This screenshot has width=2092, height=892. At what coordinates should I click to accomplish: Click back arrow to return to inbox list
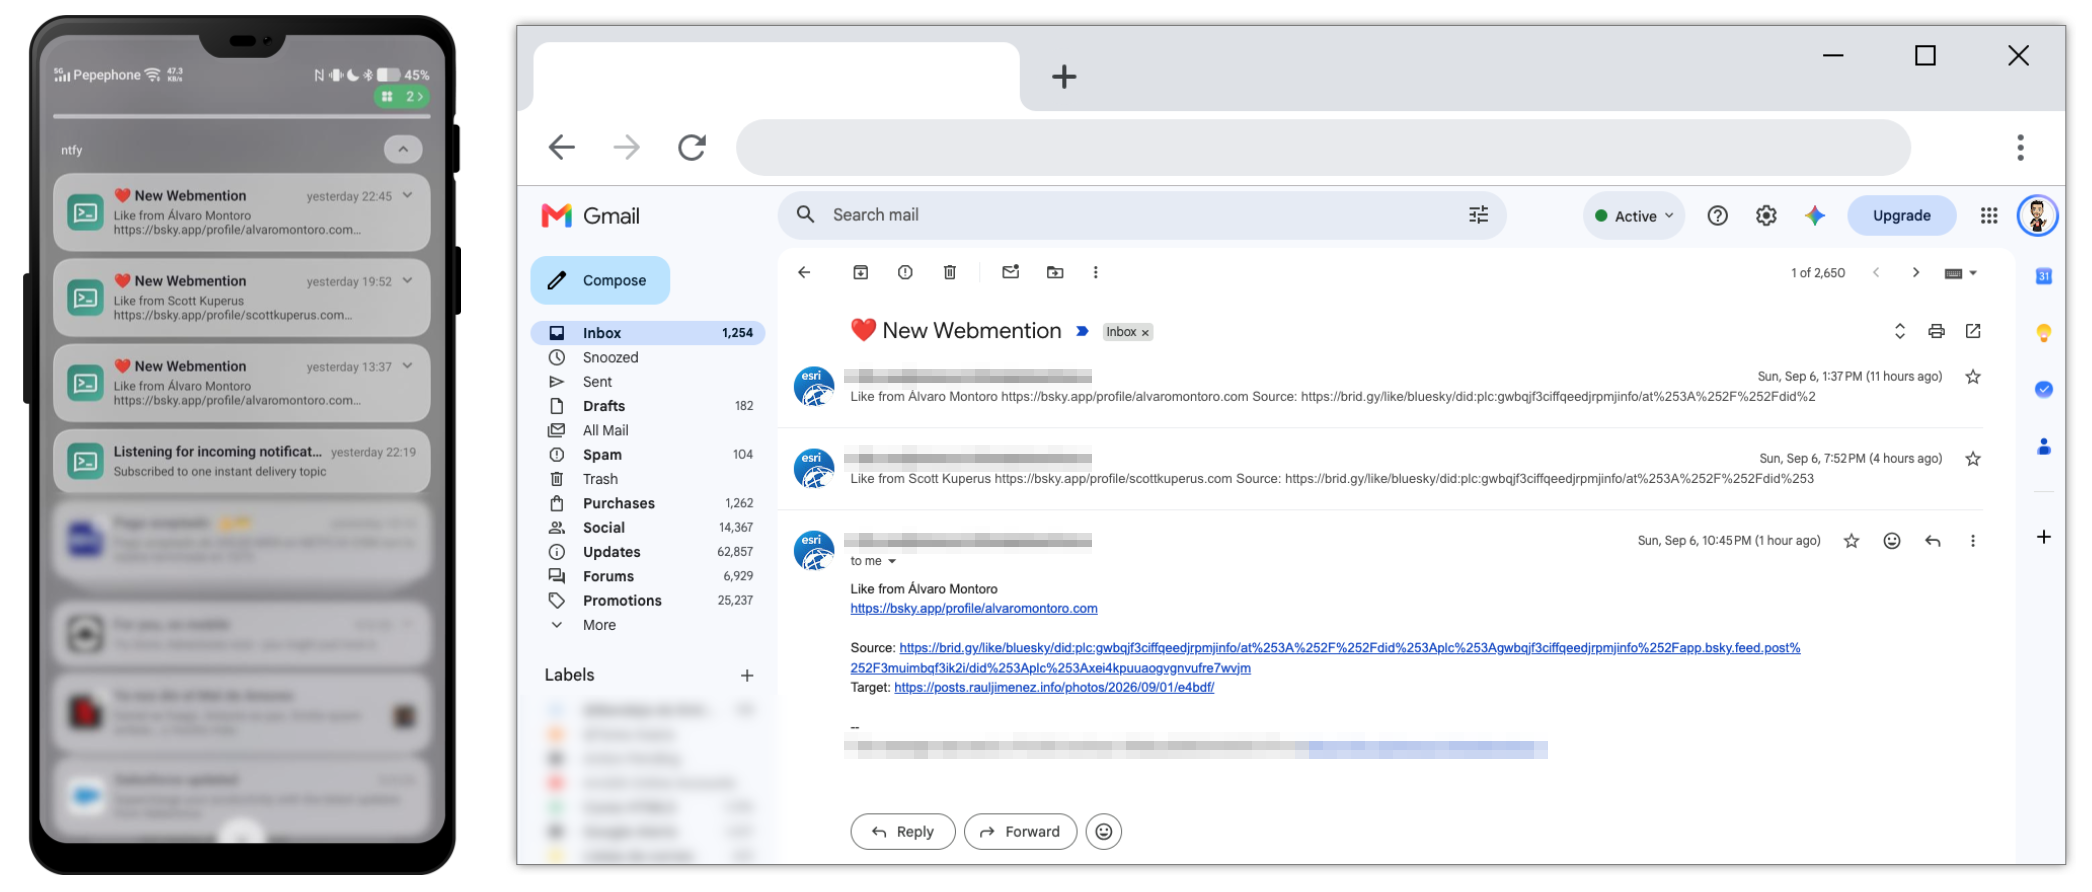pyautogui.click(x=804, y=272)
